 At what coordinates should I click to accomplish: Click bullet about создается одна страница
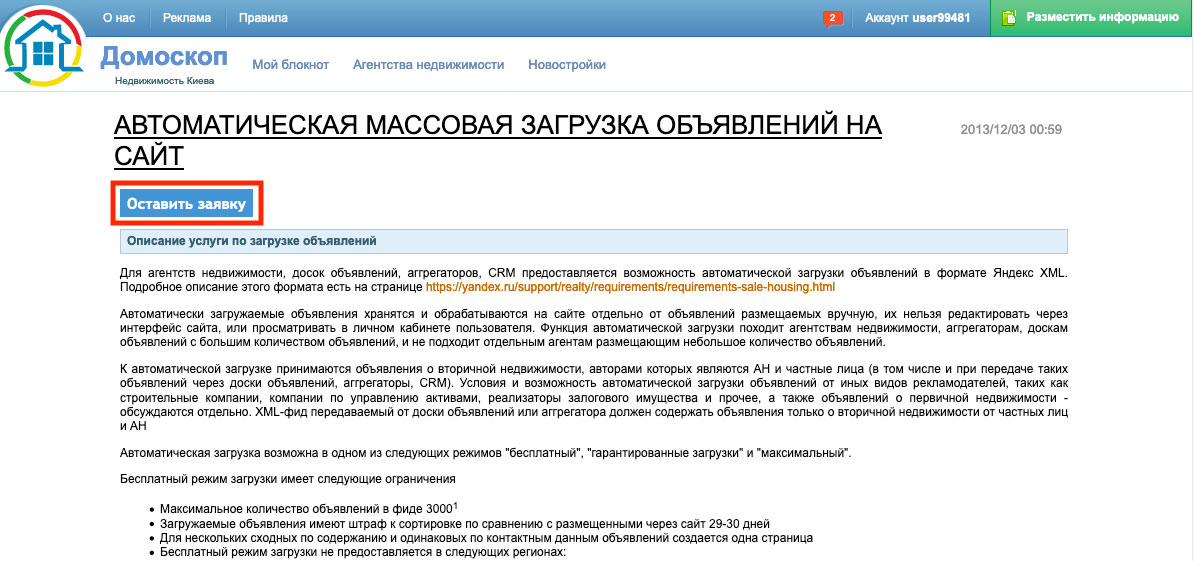tap(486, 538)
